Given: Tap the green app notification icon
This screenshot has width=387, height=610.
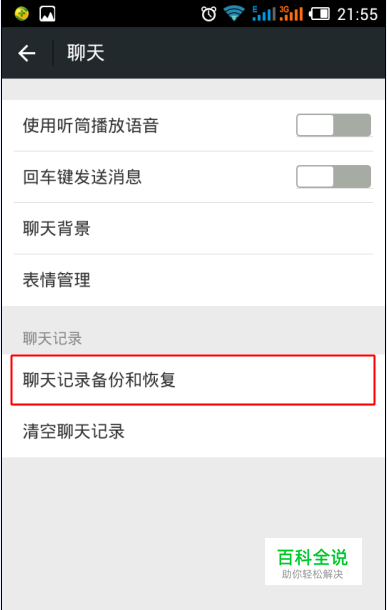Looking at the screenshot, I should 21,14.
